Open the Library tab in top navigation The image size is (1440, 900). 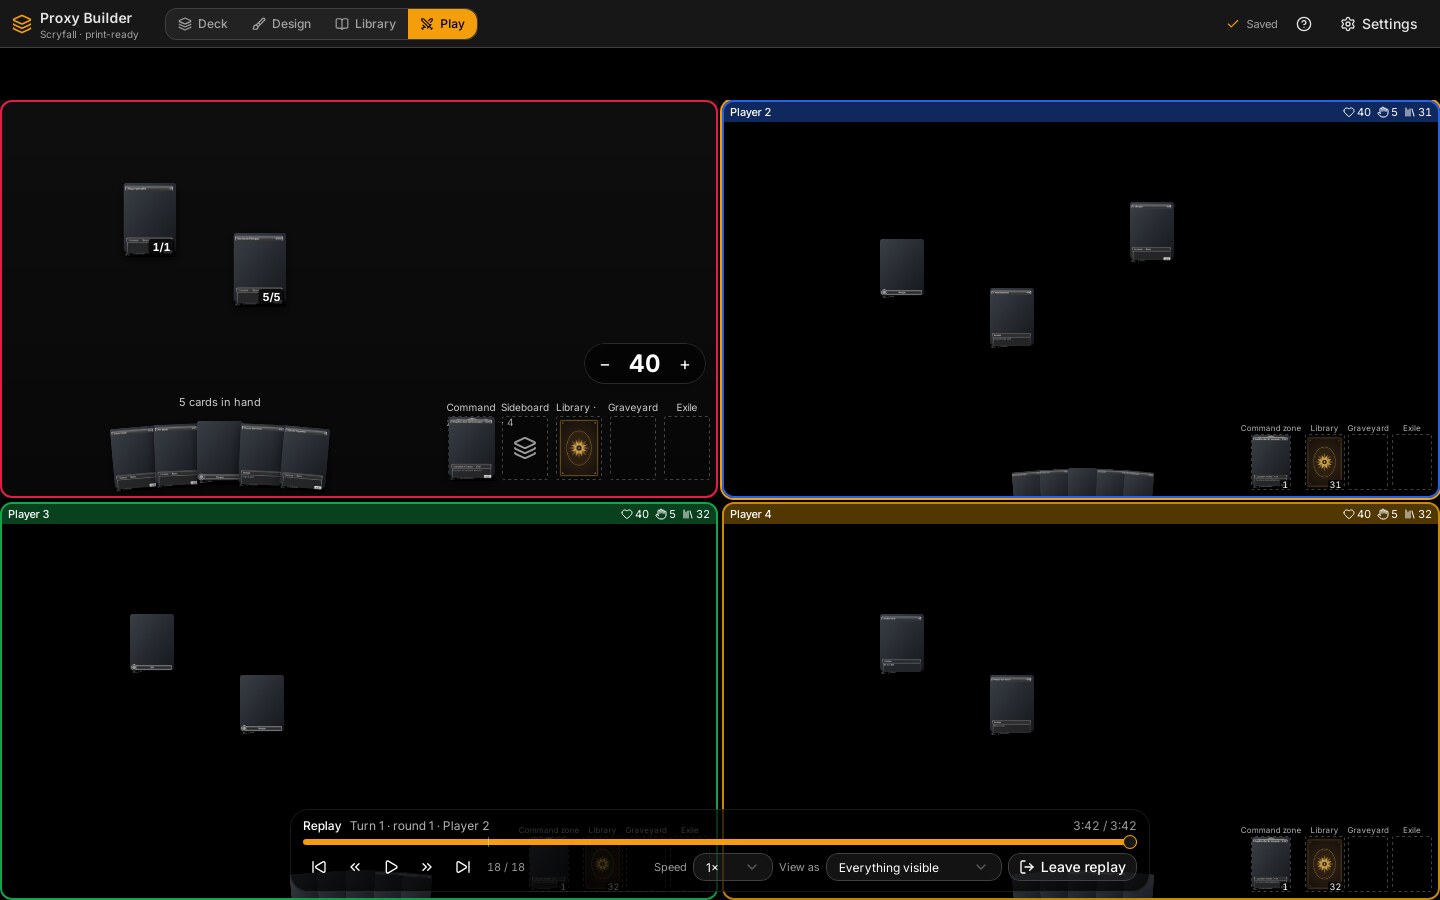coord(365,24)
